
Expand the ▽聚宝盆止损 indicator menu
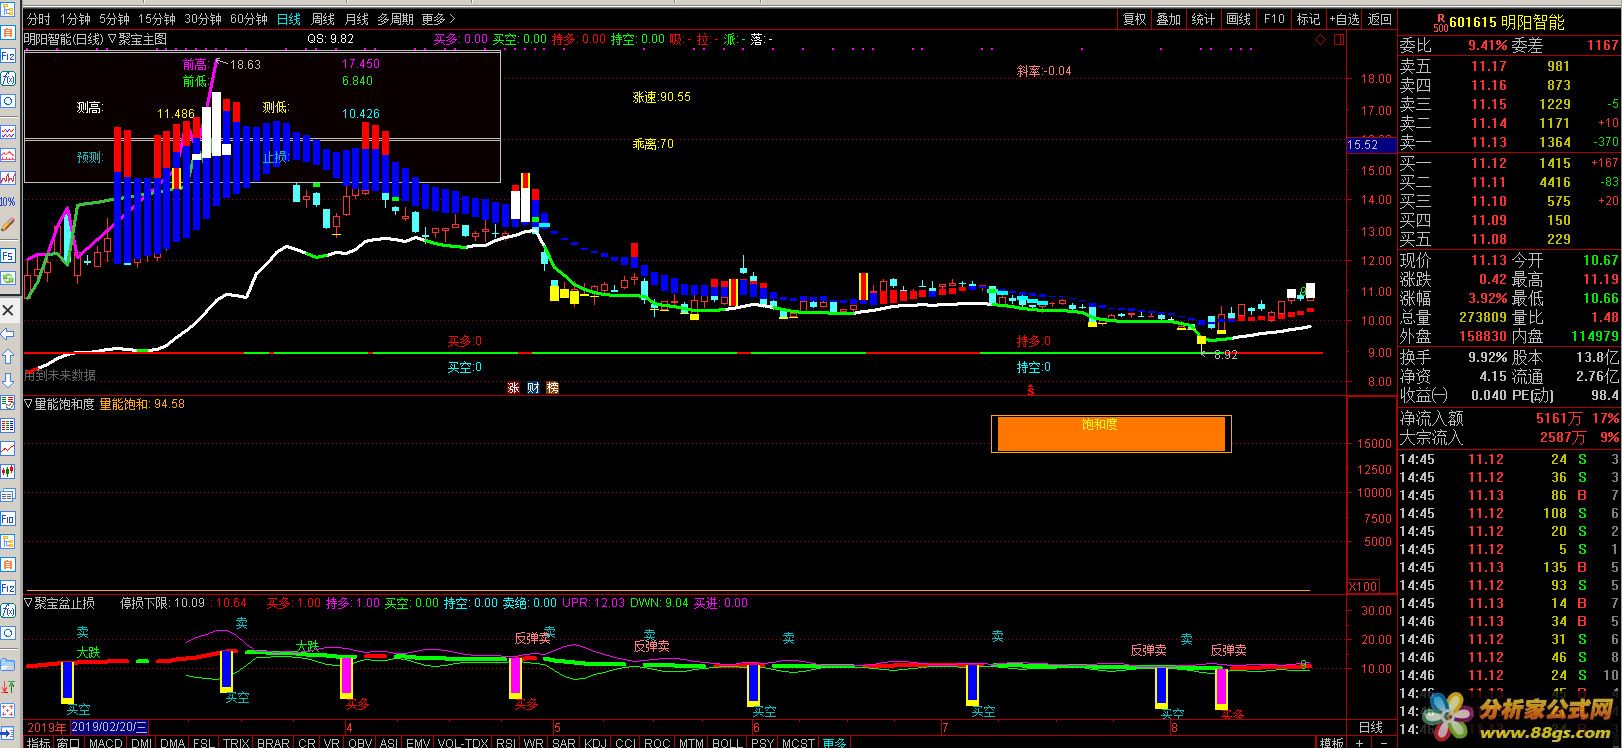coord(59,603)
